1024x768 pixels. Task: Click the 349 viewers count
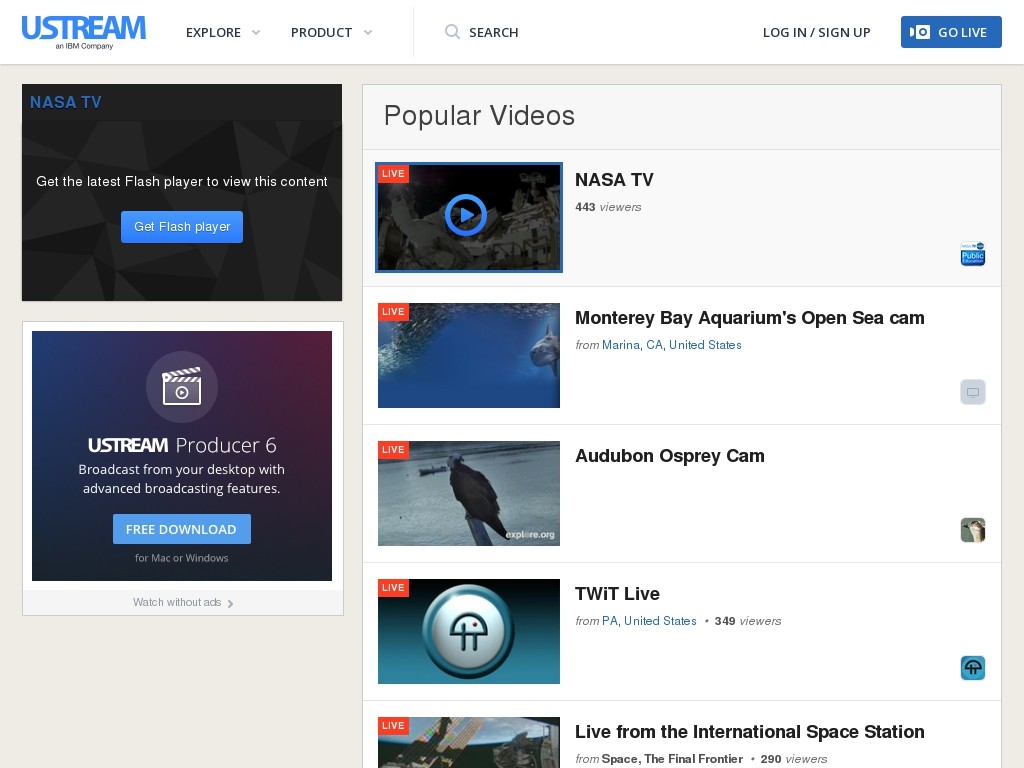(748, 620)
